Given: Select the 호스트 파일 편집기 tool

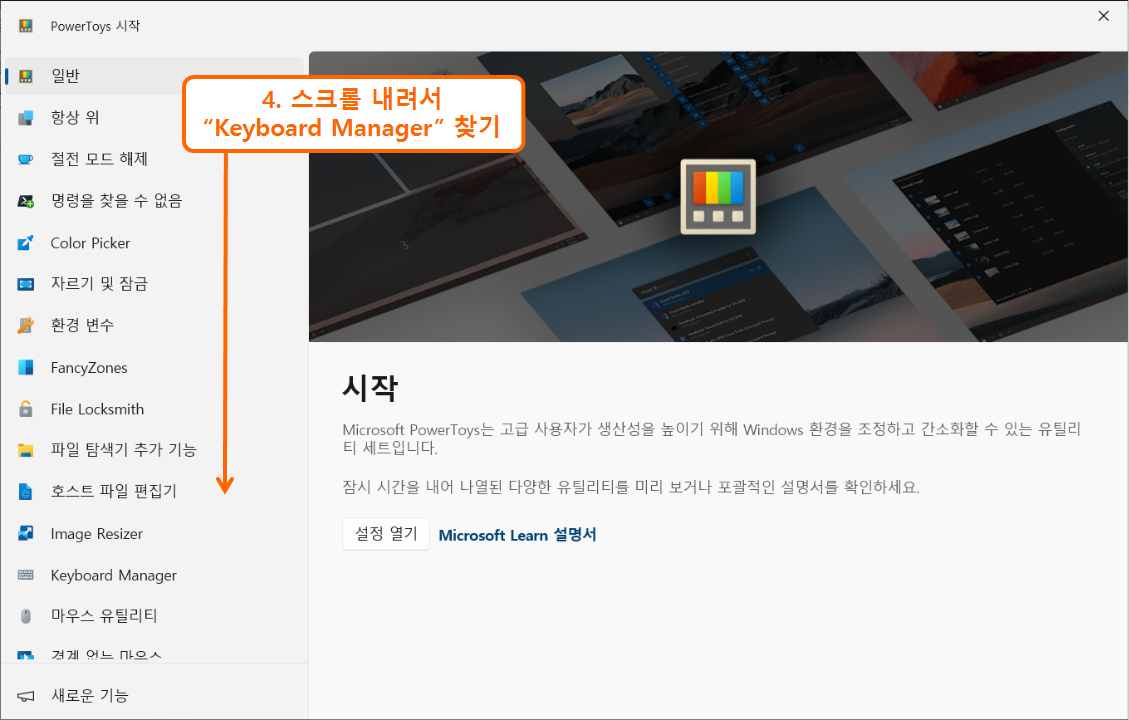Looking at the screenshot, I should point(105,491).
